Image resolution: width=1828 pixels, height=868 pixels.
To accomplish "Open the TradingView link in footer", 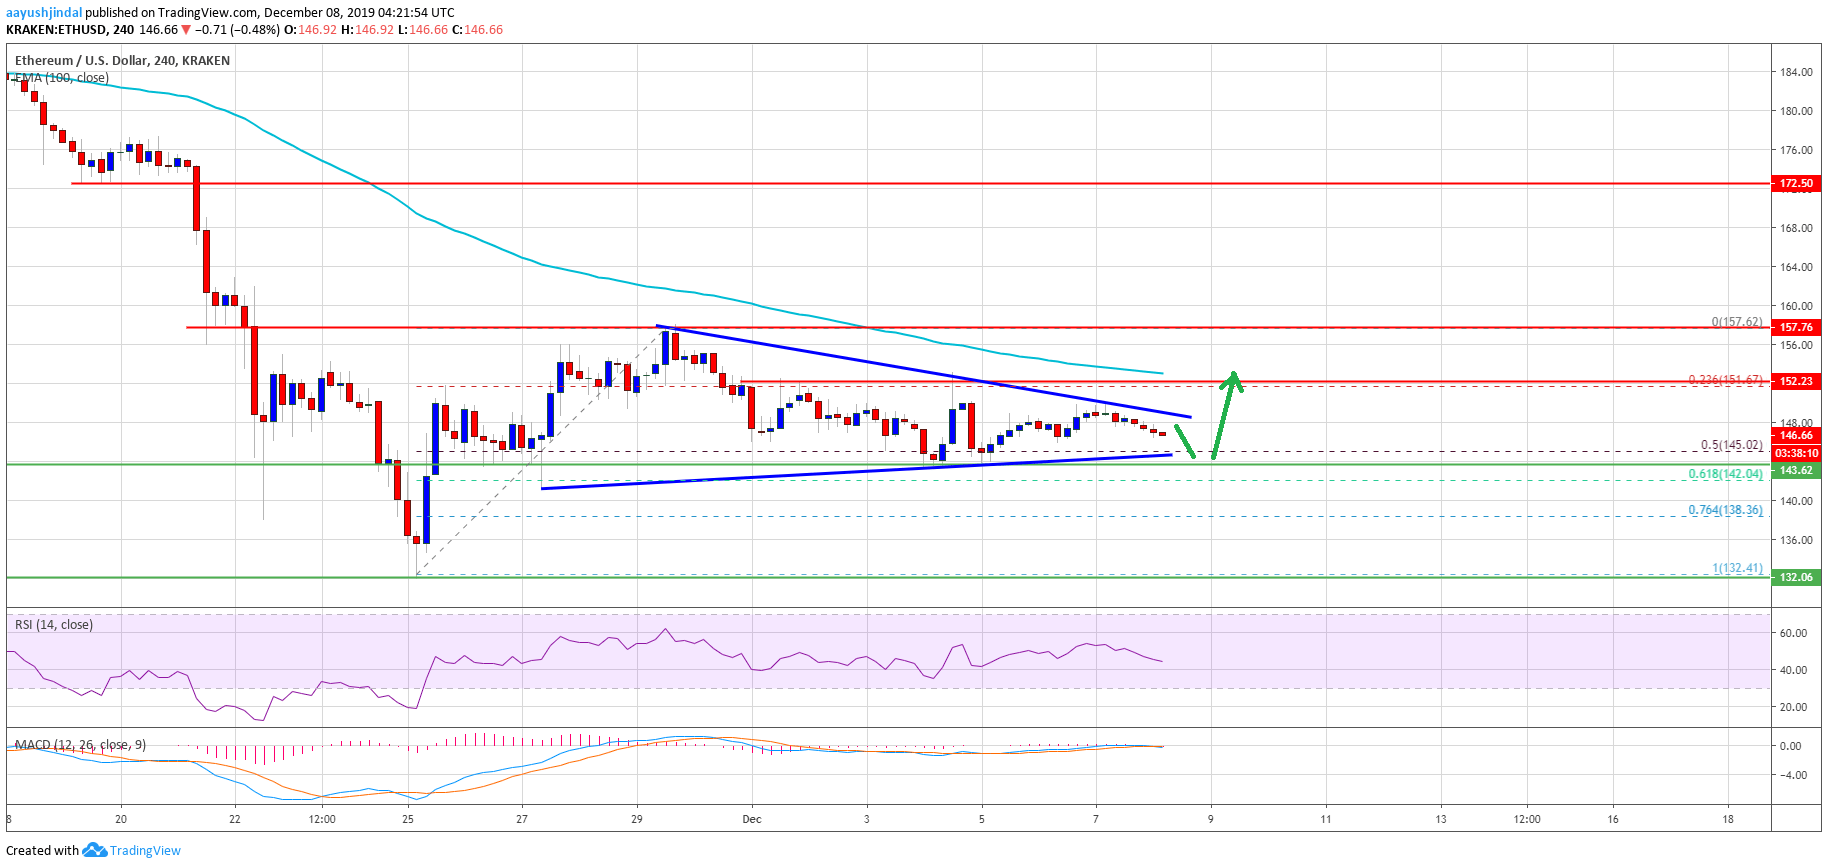I will pyautogui.click(x=145, y=851).
